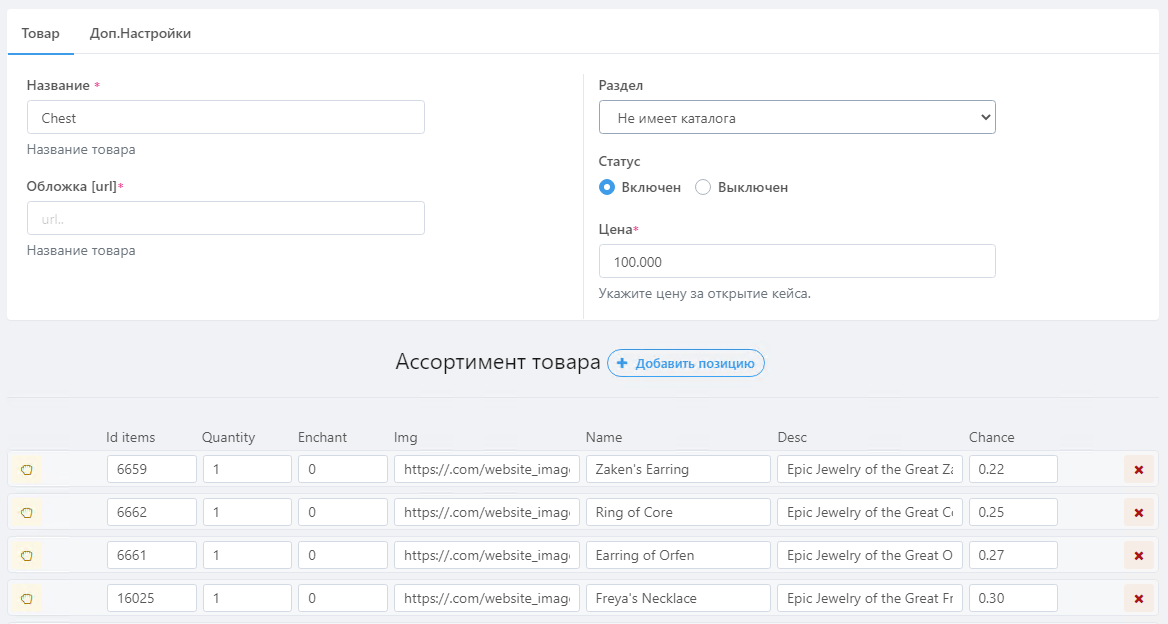
Task: Remove the Earring of Orfen row
Action: (x=1138, y=555)
